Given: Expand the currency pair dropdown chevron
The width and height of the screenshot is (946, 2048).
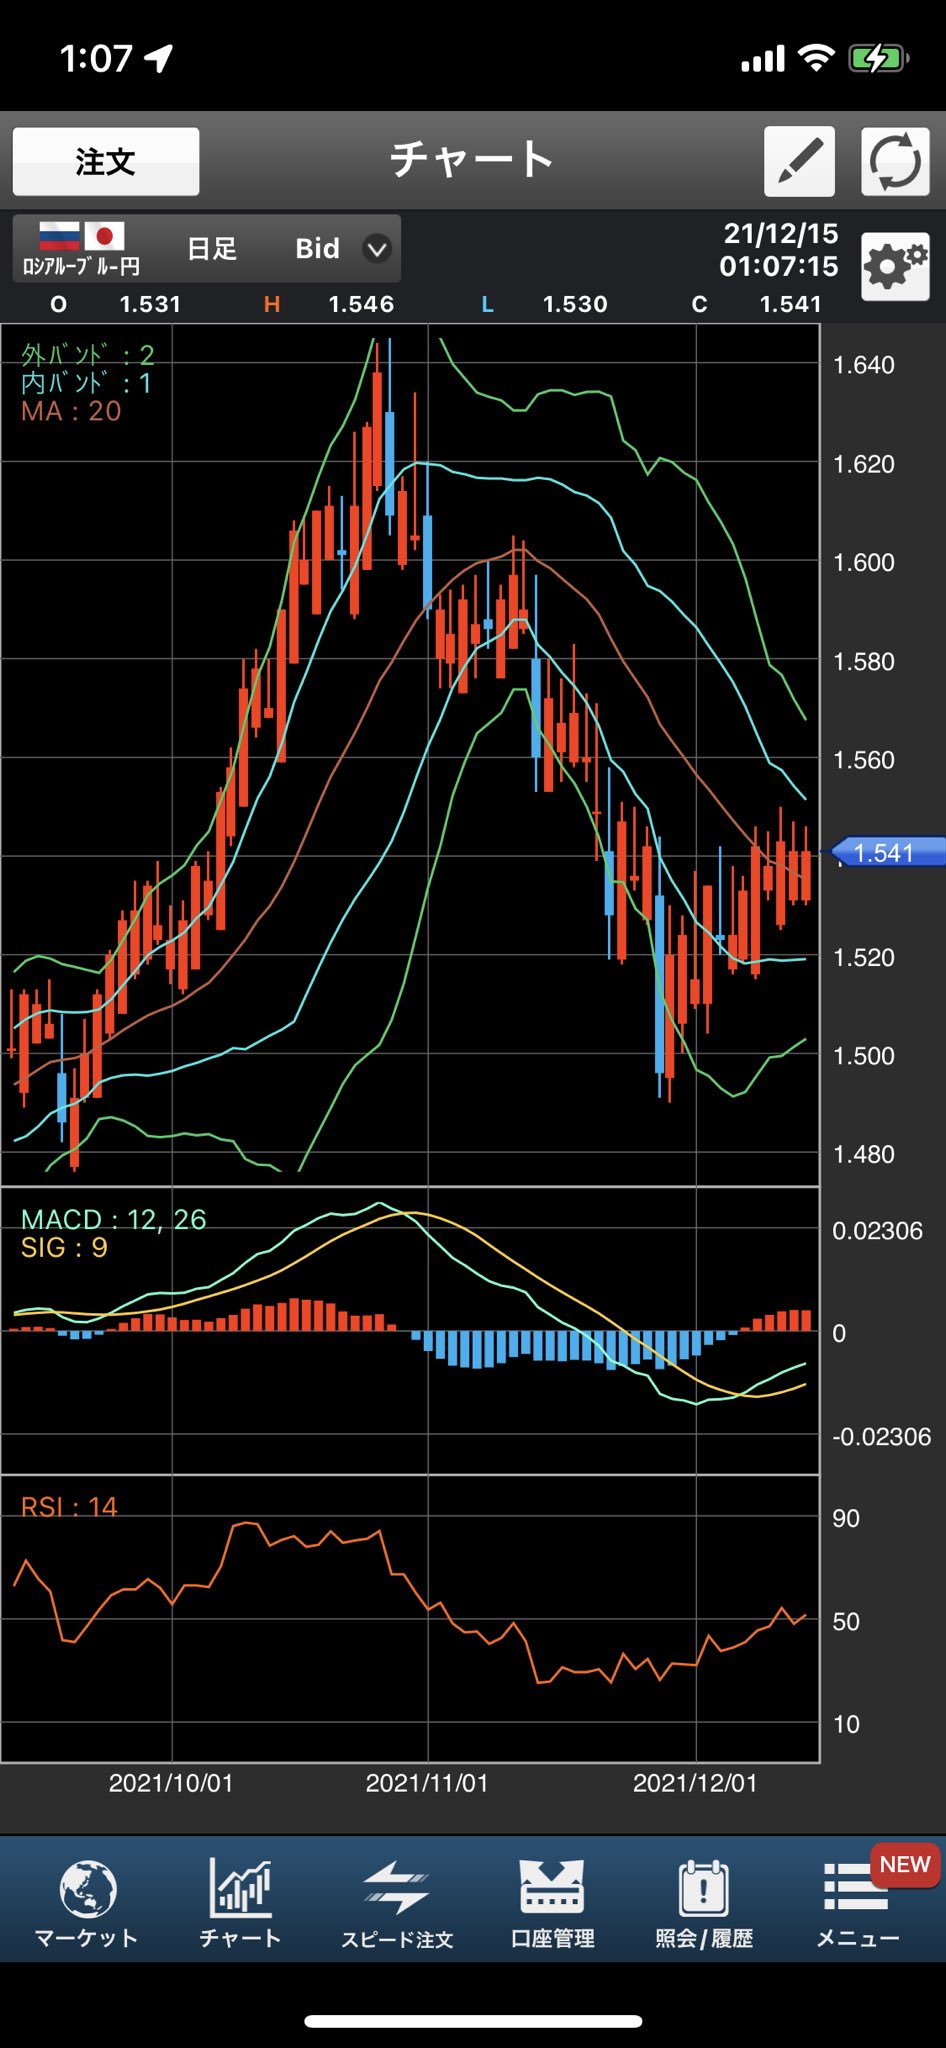Looking at the screenshot, I should pyautogui.click(x=377, y=249).
